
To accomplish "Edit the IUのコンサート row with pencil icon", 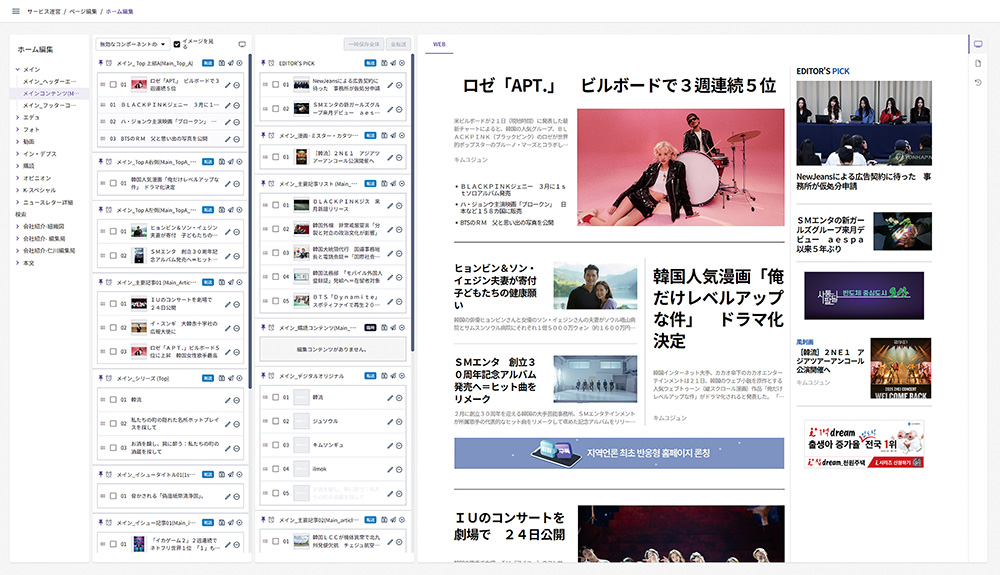I will click(x=228, y=304).
